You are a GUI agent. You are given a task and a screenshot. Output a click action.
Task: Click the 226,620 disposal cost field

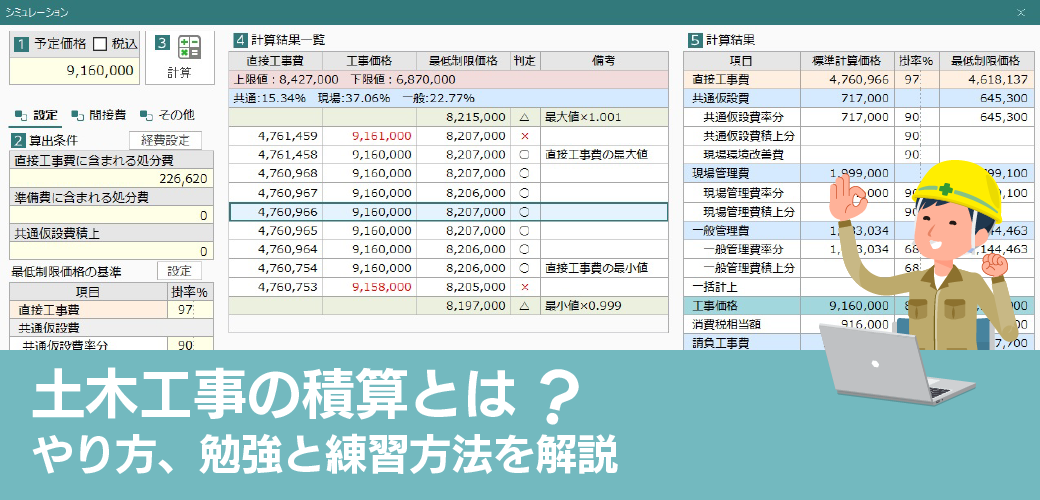111,179
